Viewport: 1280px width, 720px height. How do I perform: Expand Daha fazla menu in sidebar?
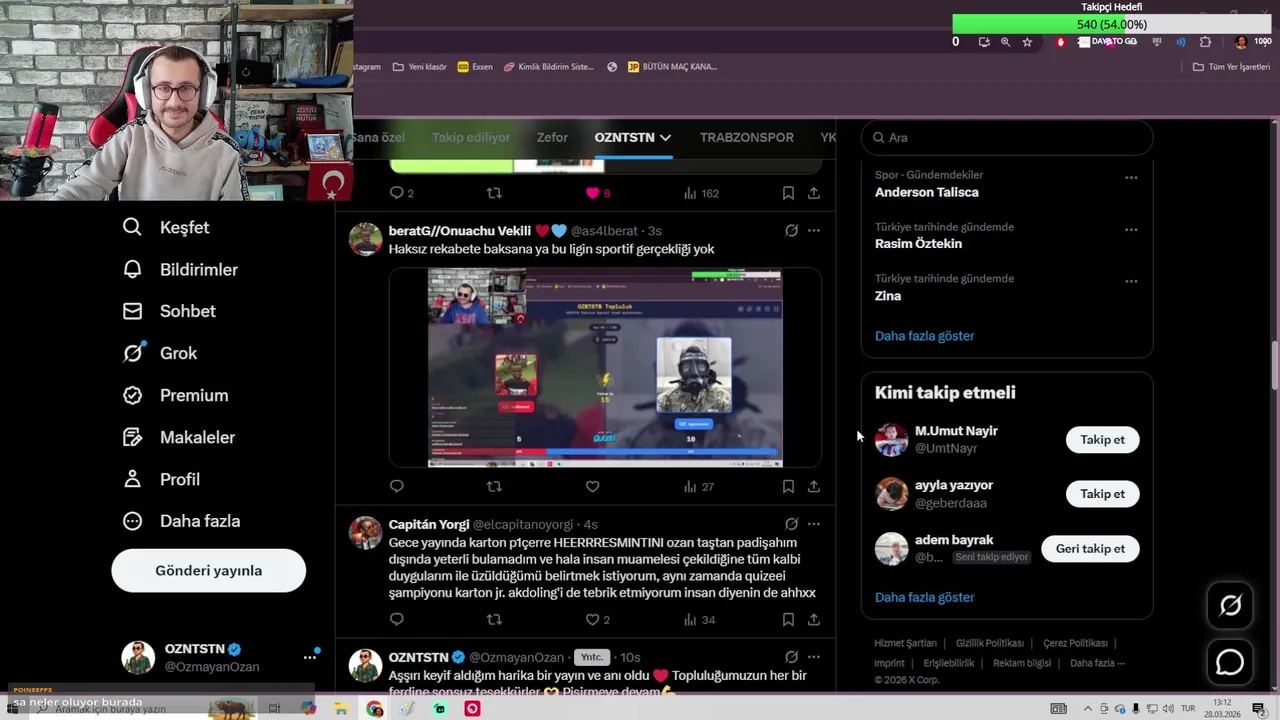tap(181, 521)
